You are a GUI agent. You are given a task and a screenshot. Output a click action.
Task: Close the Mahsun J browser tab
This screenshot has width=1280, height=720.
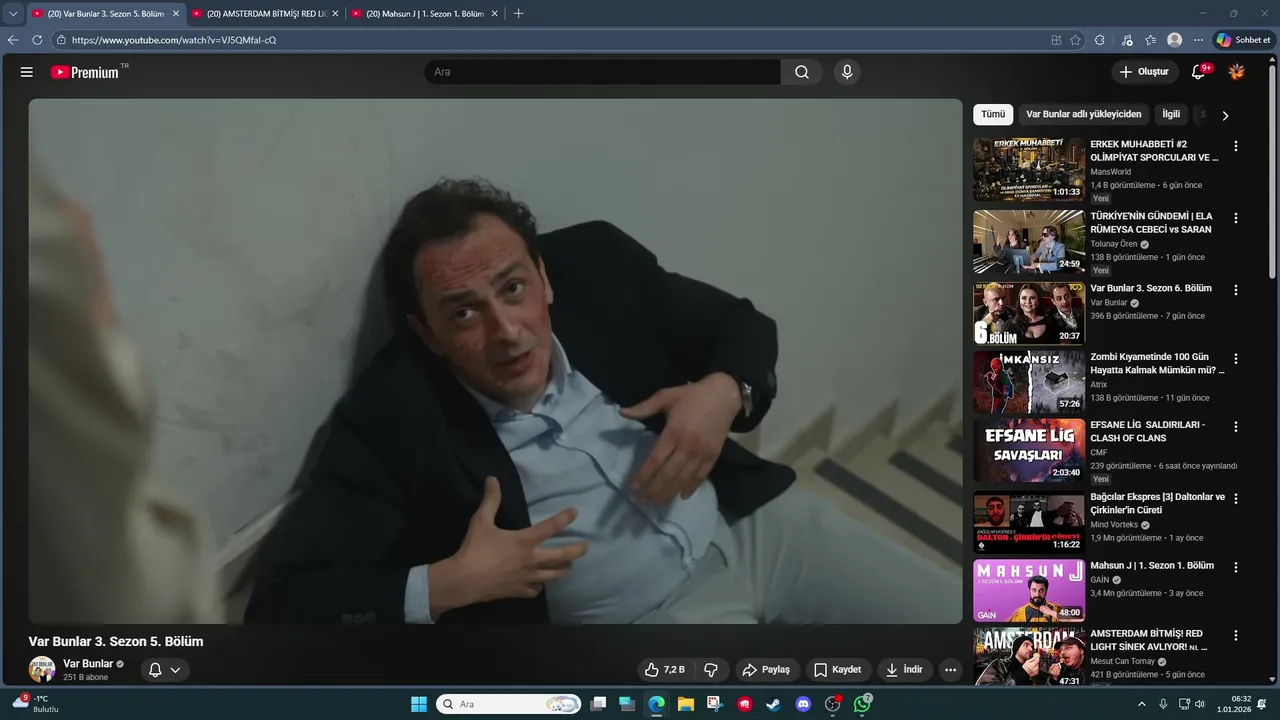(494, 14)
